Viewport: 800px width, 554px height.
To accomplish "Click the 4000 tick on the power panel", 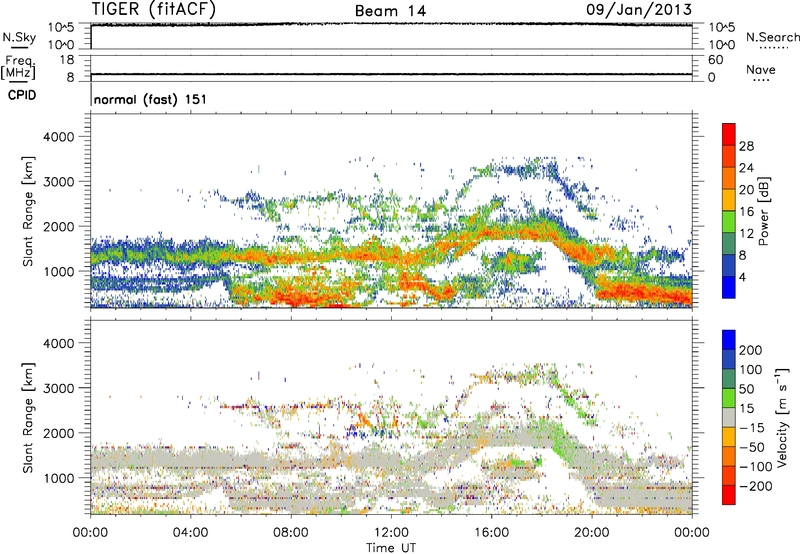I will point(59,137).
